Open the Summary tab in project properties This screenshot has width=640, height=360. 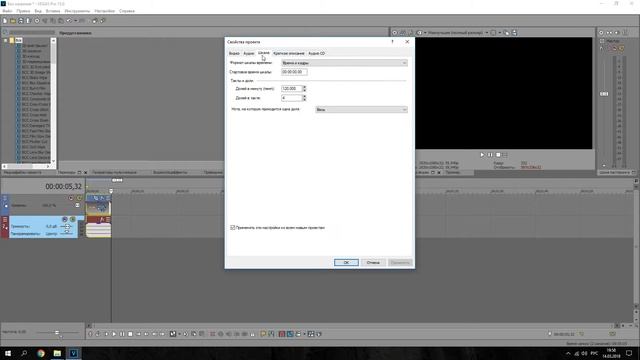click(x=289, y=53)
